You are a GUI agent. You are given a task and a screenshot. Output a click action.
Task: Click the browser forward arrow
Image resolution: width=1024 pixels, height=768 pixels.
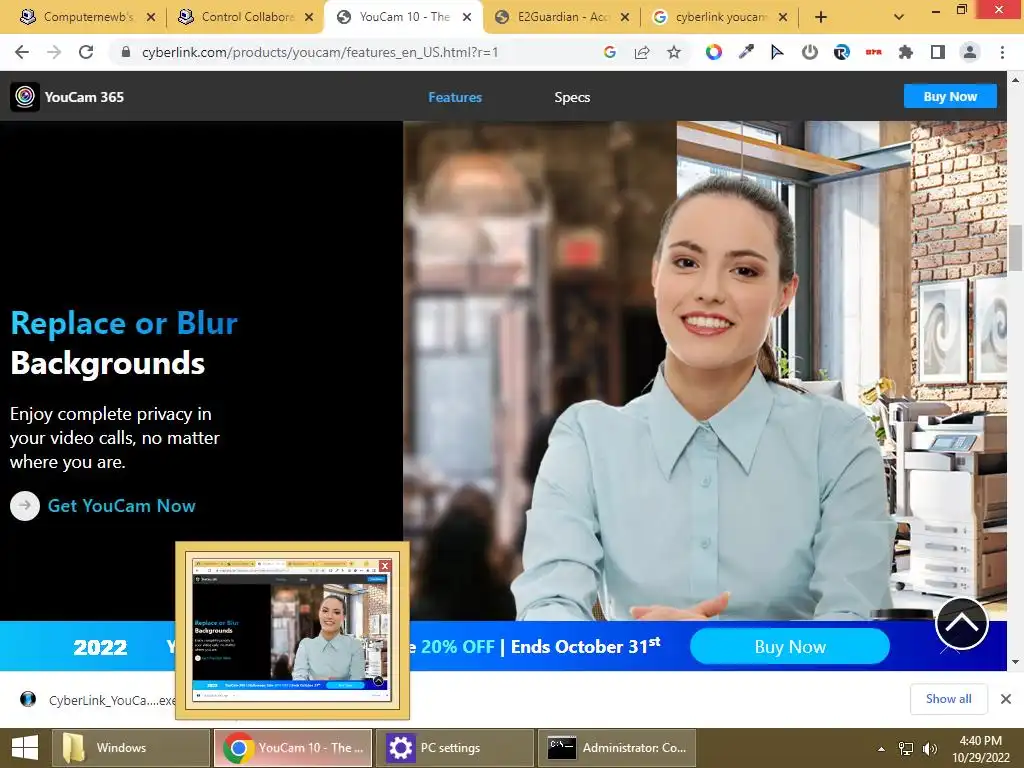pos(54,52)
